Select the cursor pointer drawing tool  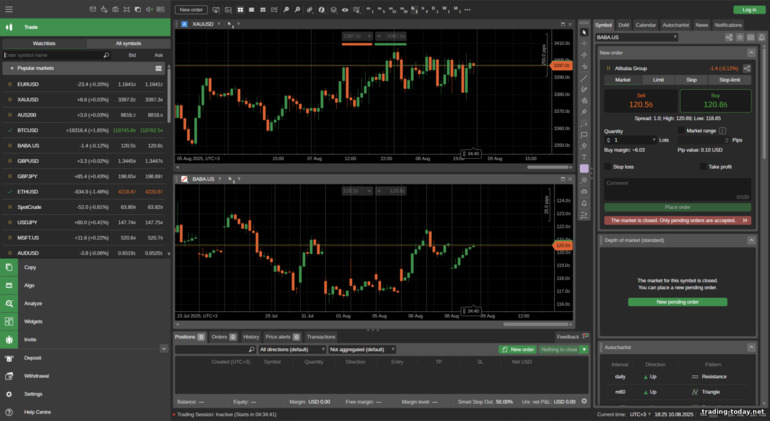click(x=584, y=32)
